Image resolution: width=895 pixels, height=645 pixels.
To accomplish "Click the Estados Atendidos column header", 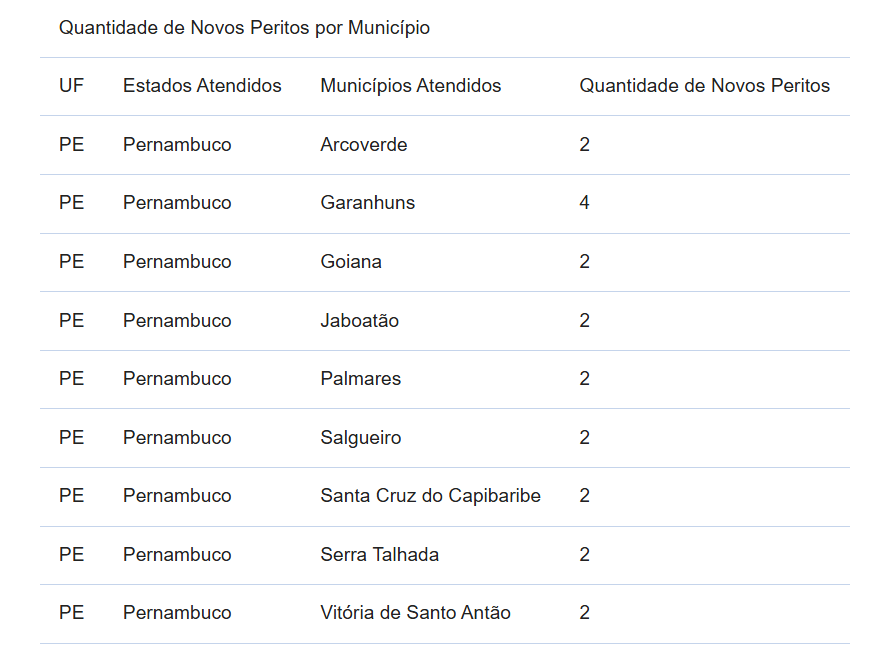I will tap(202, 86).
